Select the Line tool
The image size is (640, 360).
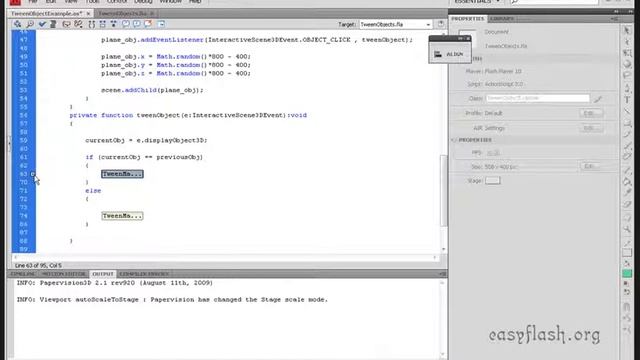[627, 111]
